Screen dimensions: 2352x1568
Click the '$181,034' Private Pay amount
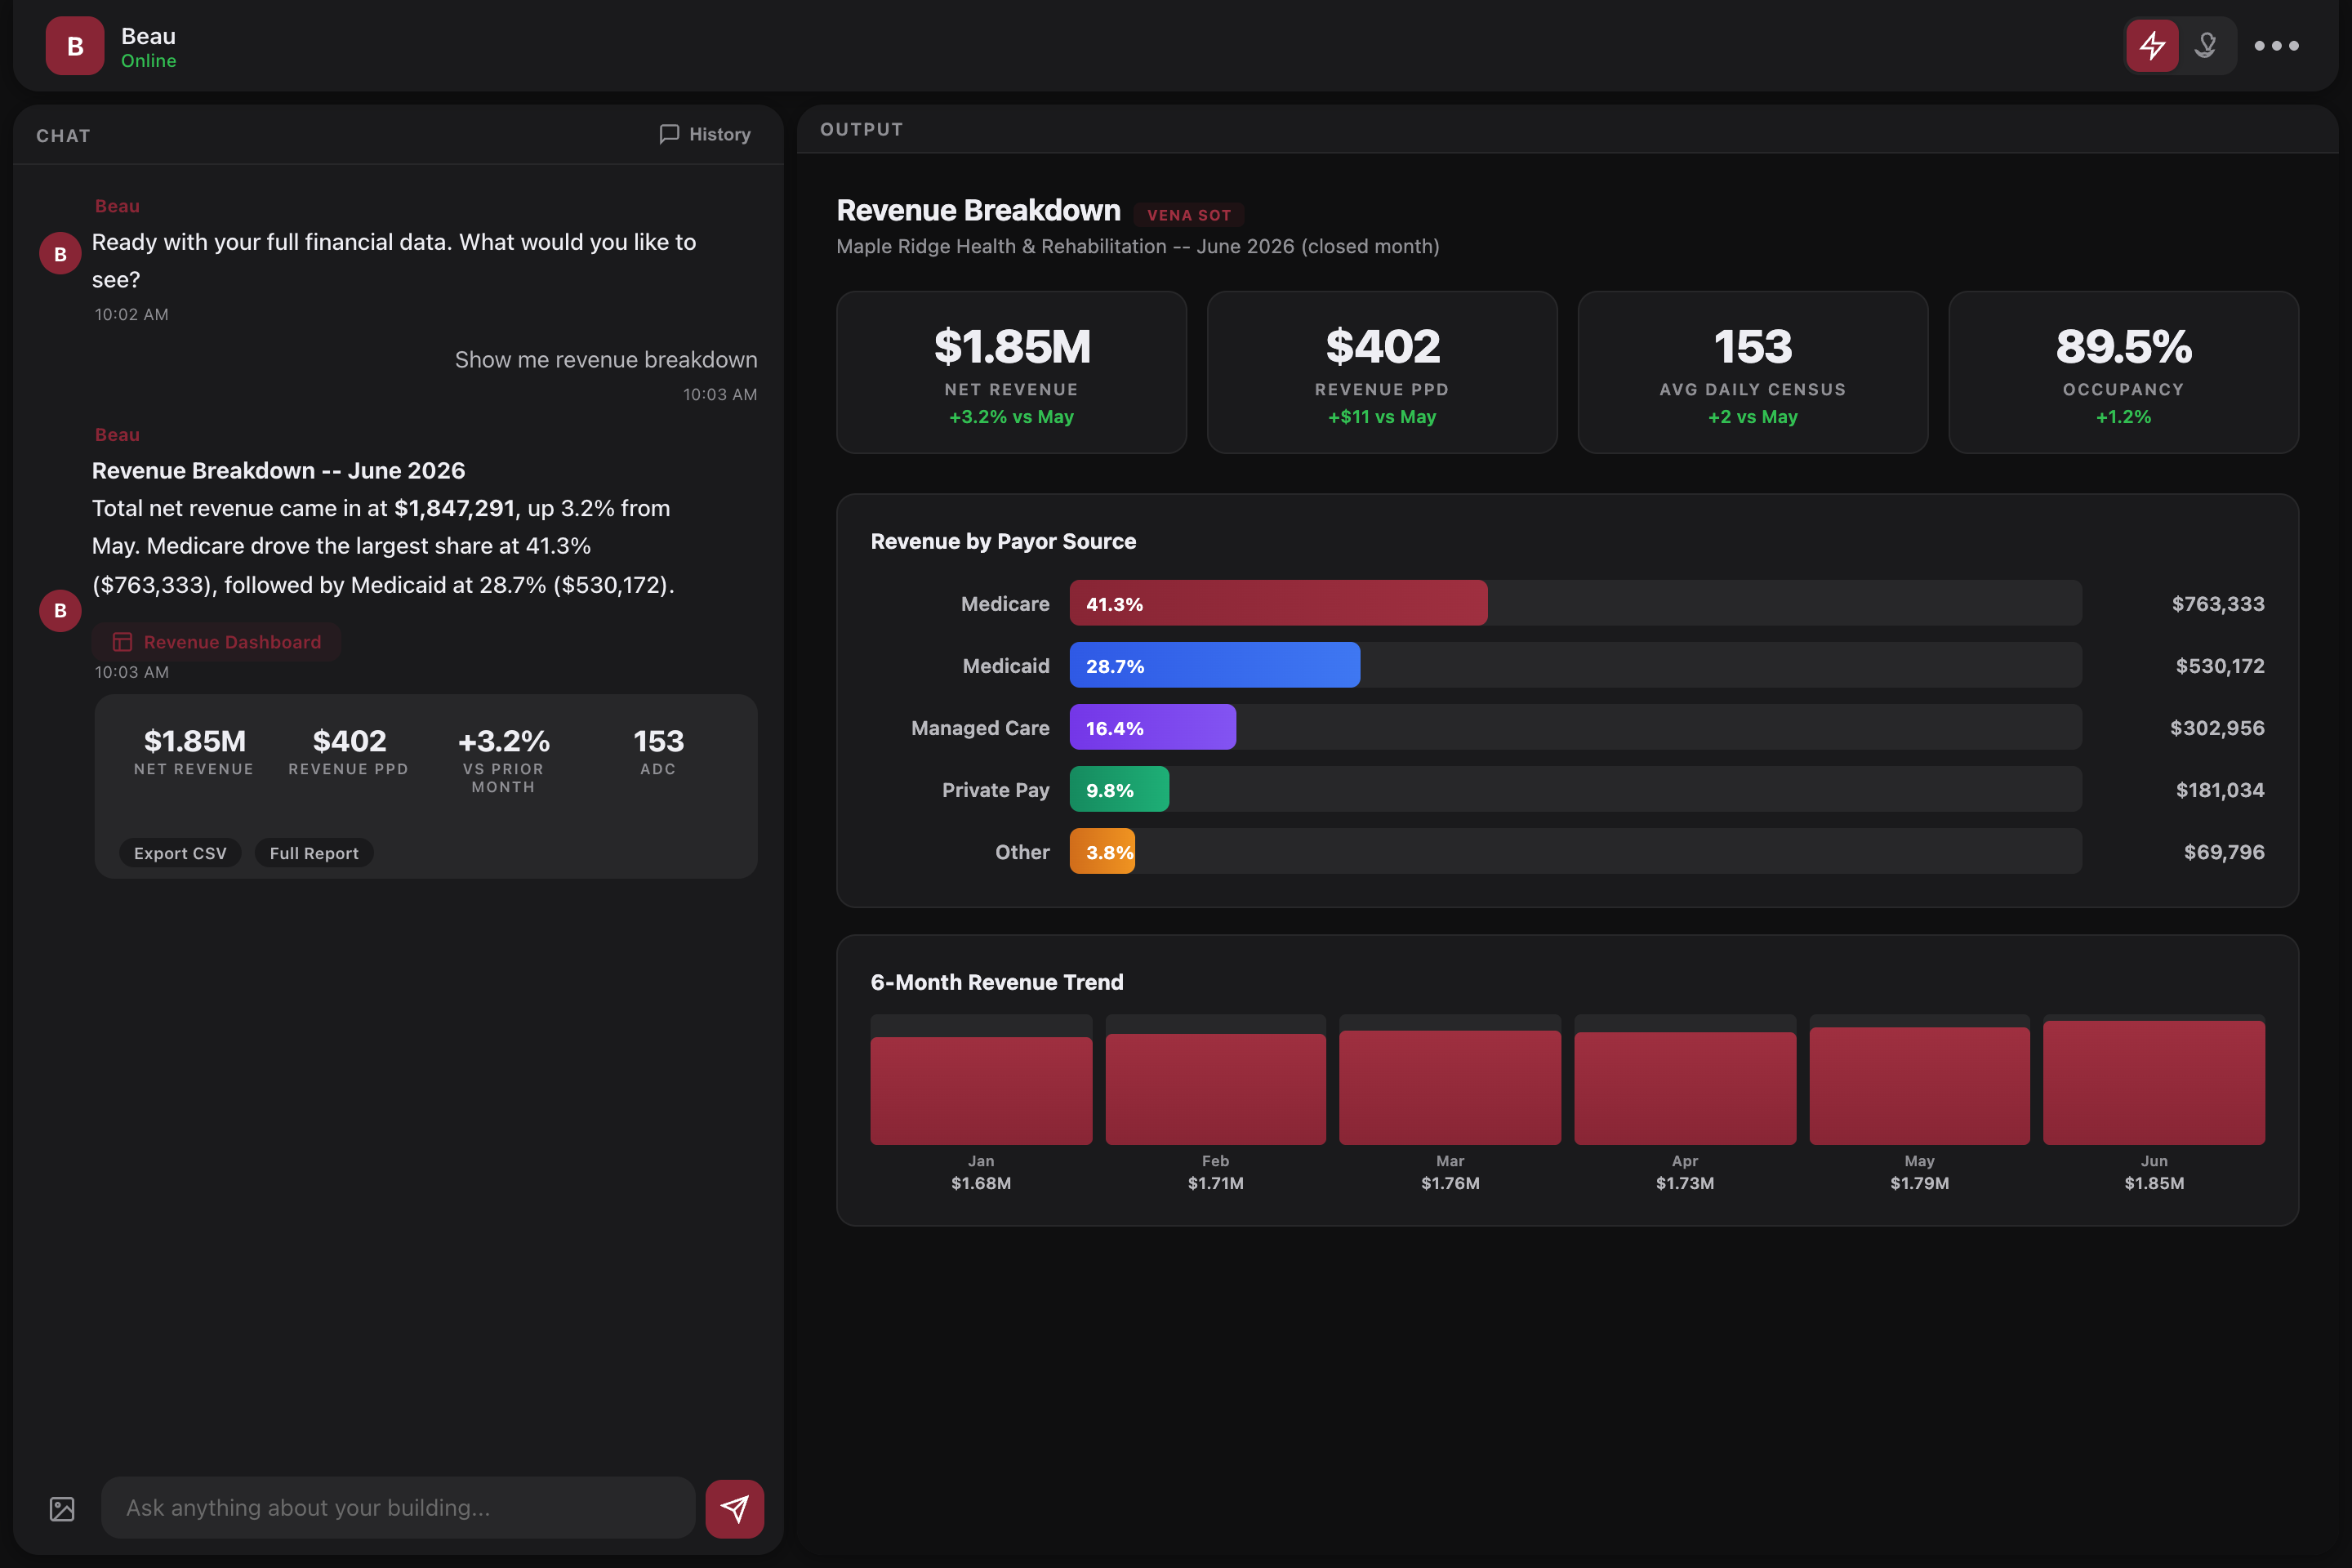pyautogui.click(x=2219, y=789)
